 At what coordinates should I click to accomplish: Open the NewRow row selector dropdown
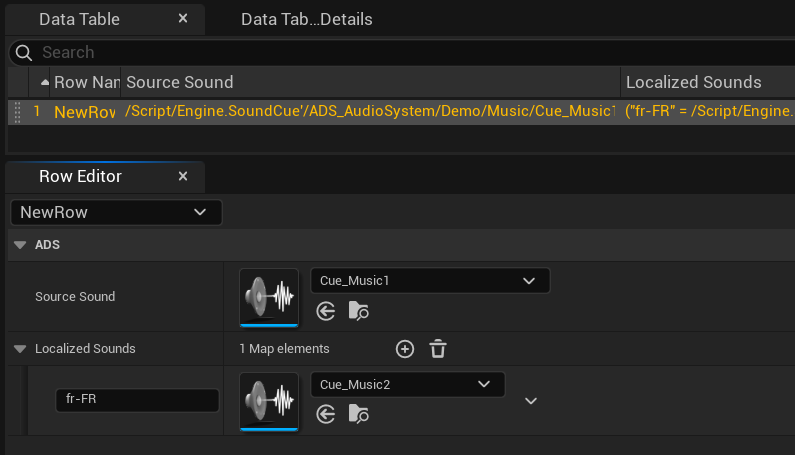116,212
